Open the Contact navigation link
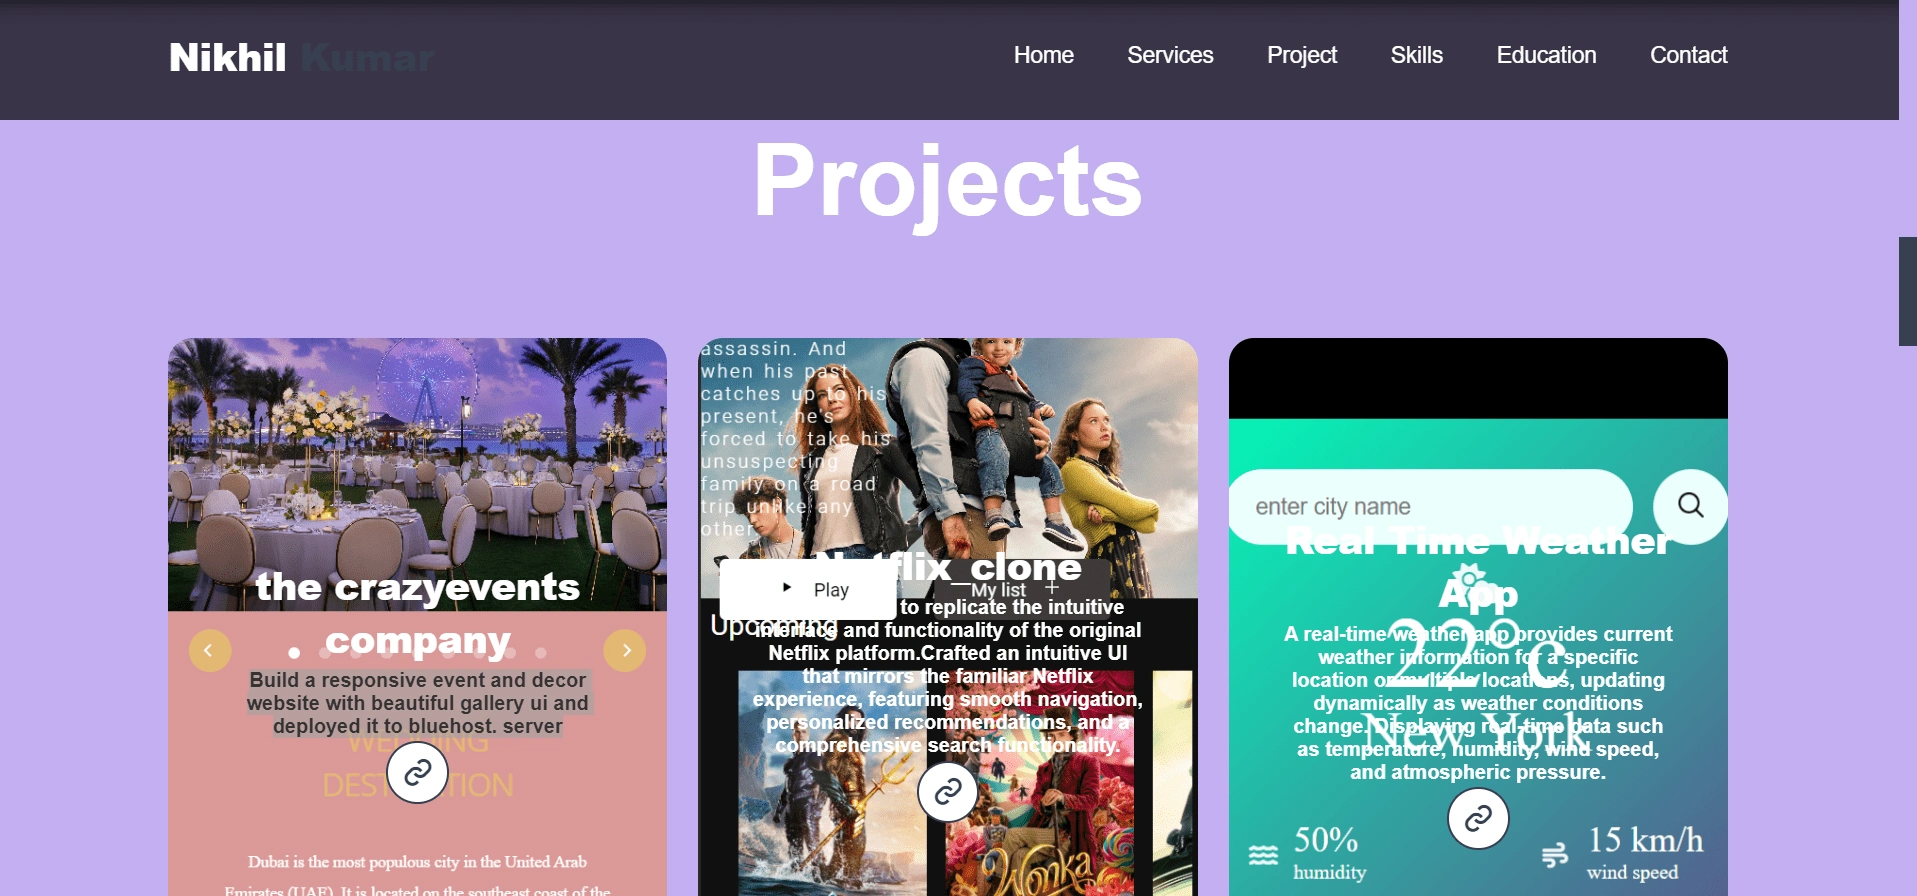This screenshot has height=896, width=1917. point(1688,55)
